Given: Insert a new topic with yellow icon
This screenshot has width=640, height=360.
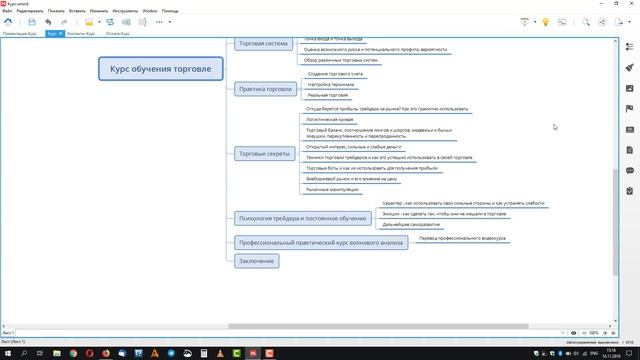Looking at the screenshot, I should (89, 22).
